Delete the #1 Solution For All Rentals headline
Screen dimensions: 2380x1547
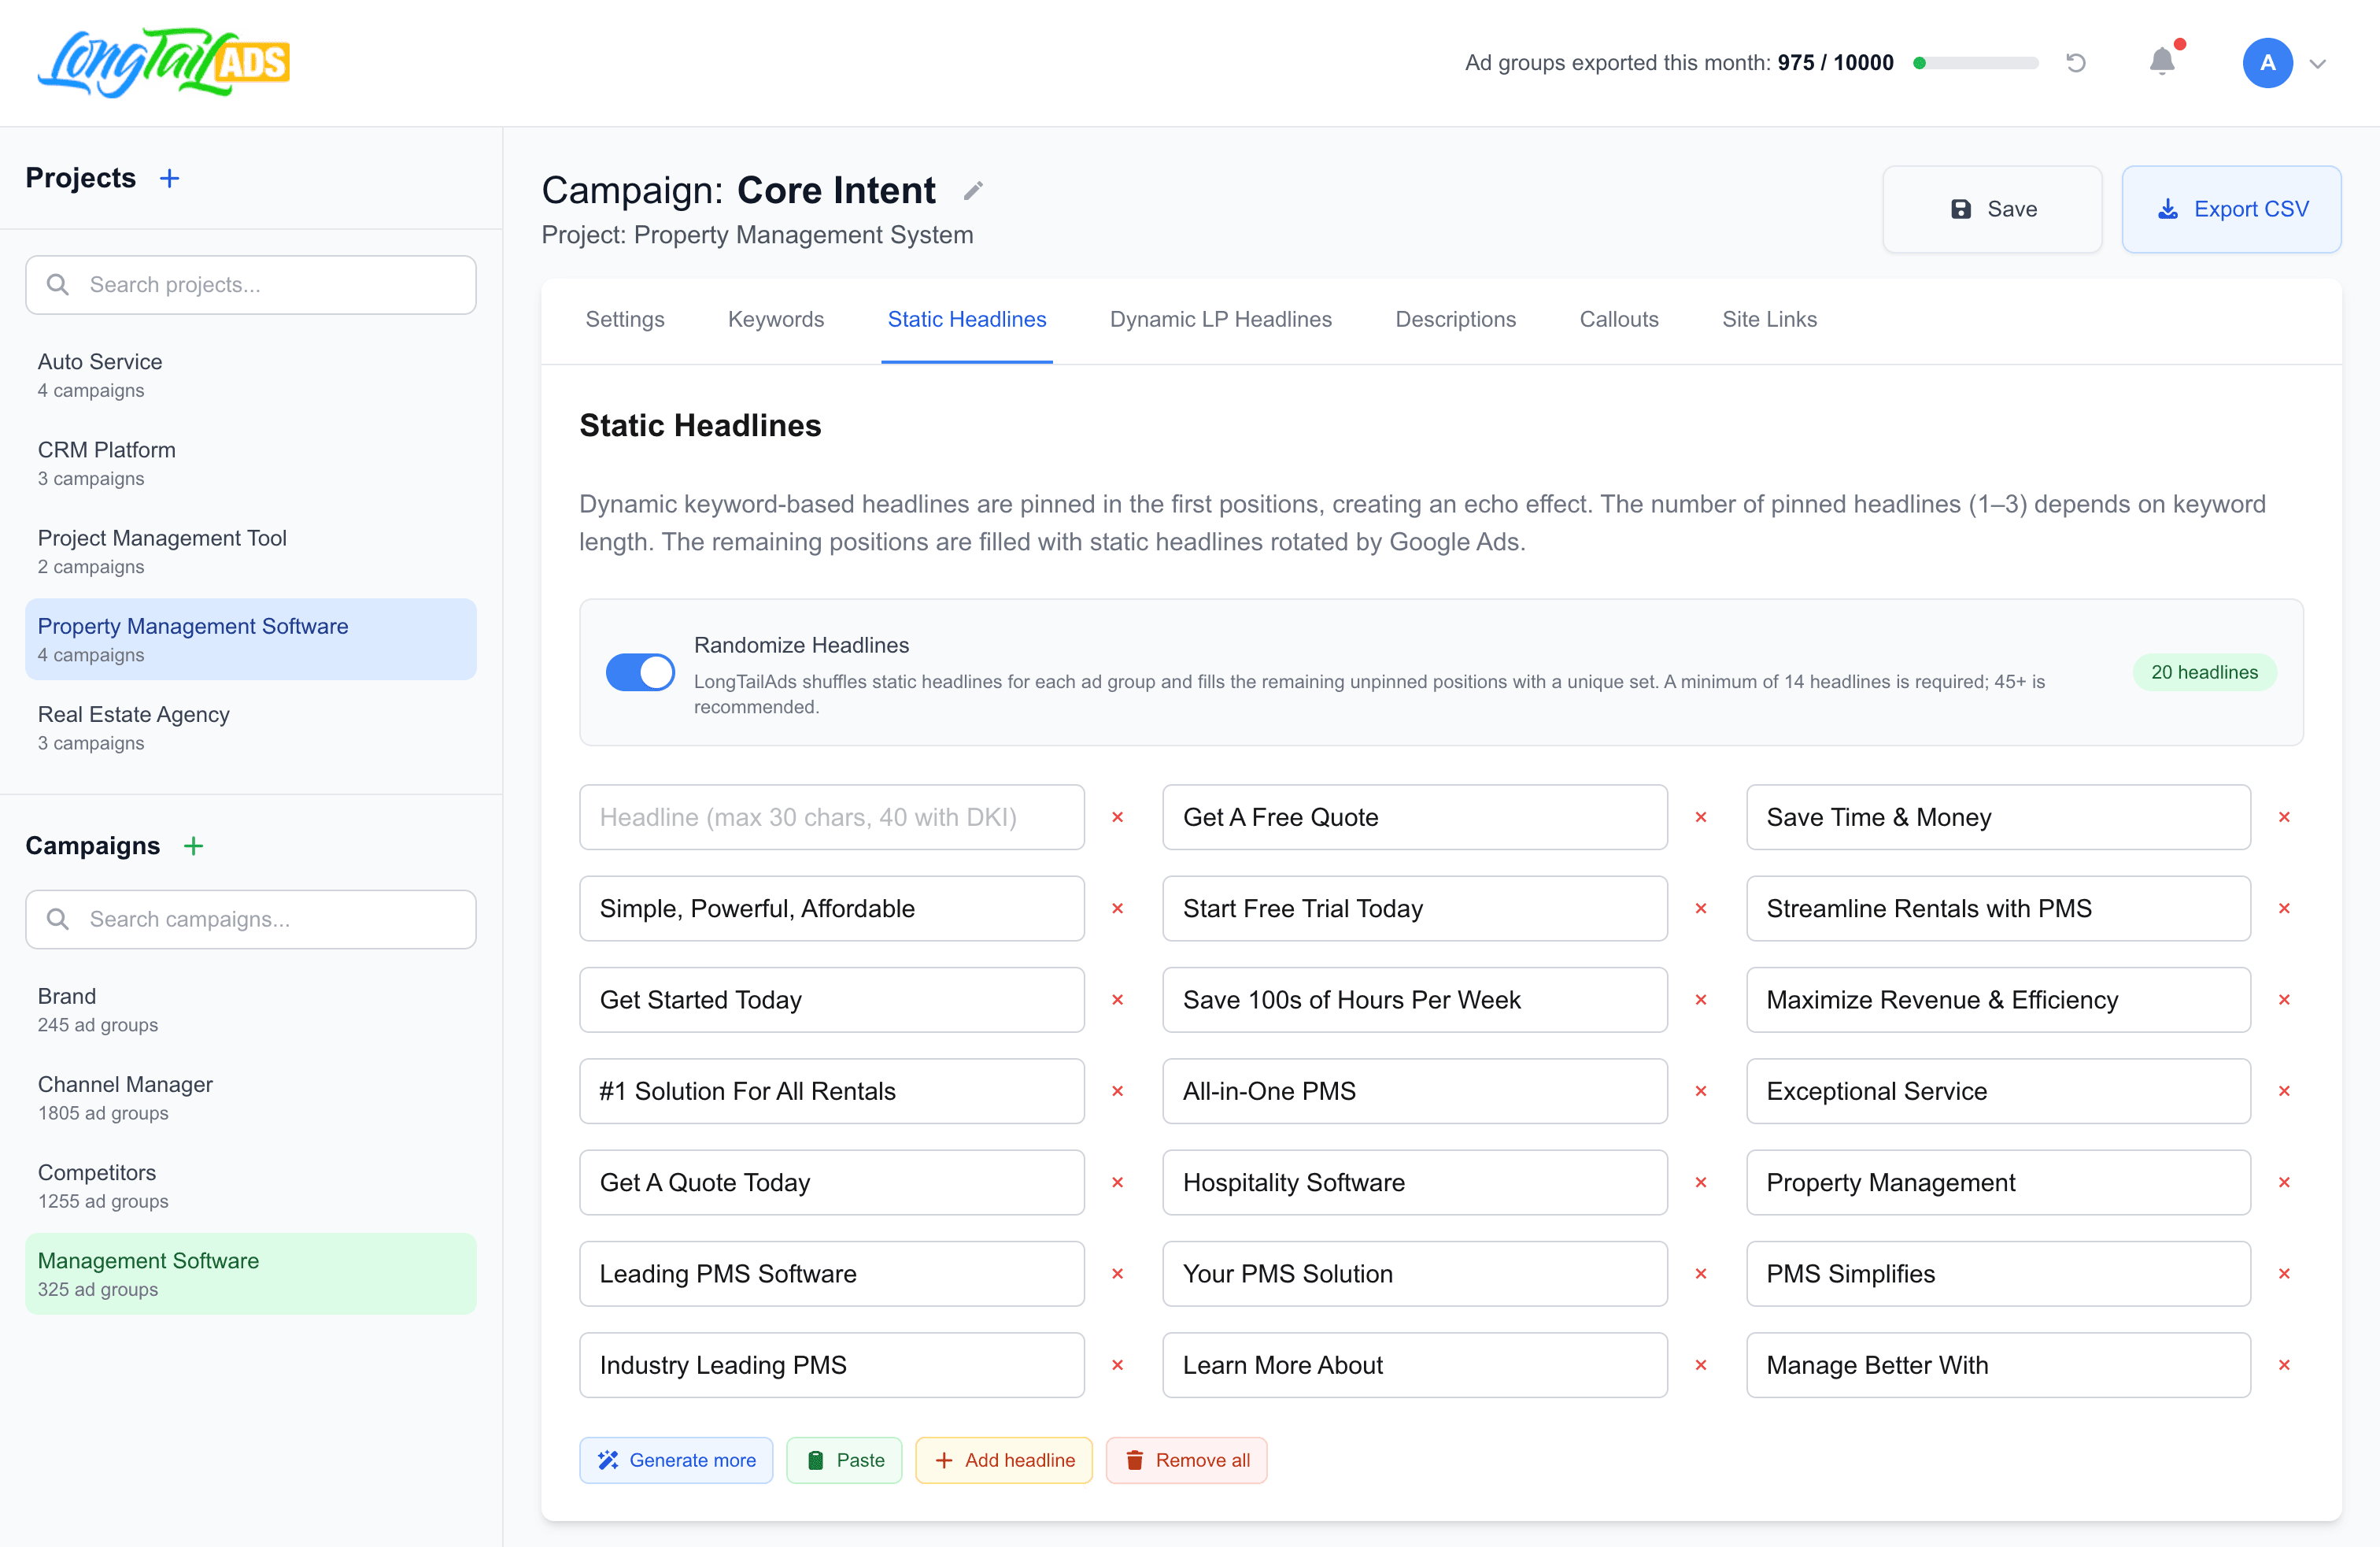point(1118,1091)
